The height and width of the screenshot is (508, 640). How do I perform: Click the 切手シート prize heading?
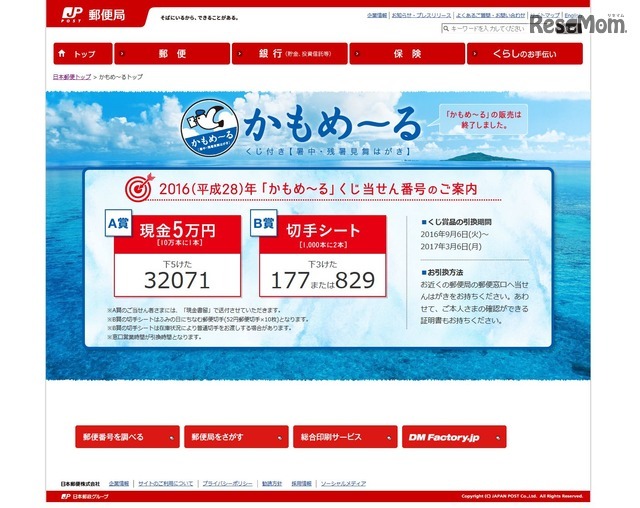(323, 231)
